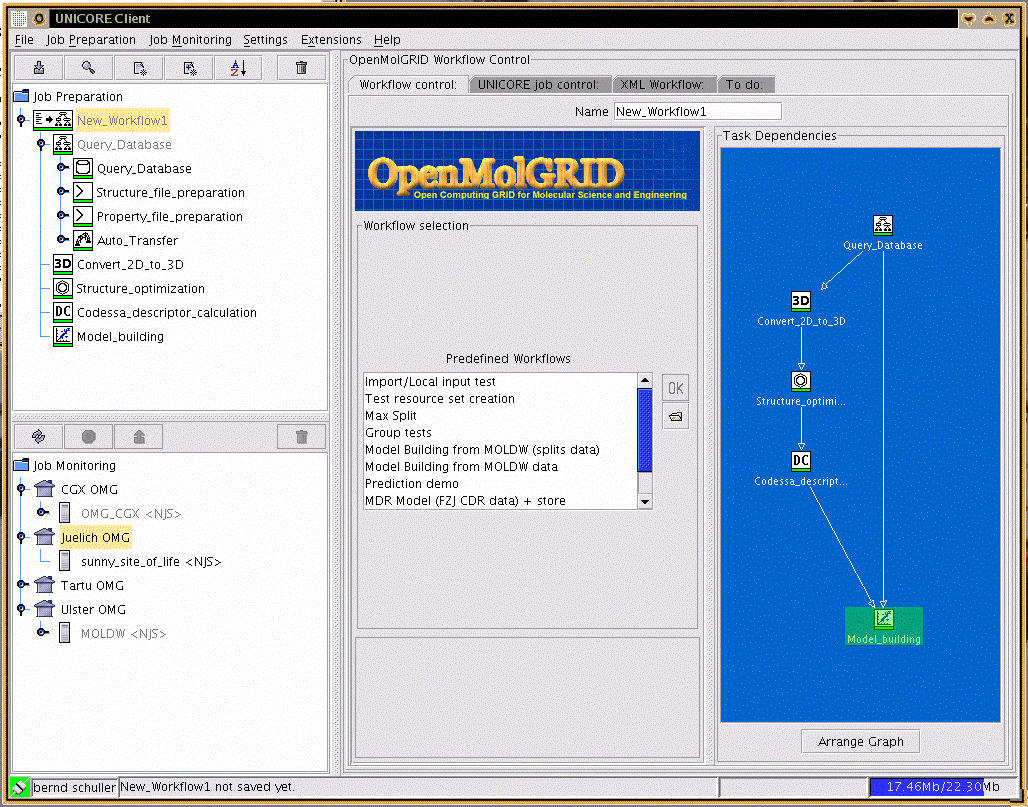The width and height of the screenshot is (1028, 807).
Task: Collapse the CGX OMG site node
Action: pyautogui.click(x=22, y=488)
